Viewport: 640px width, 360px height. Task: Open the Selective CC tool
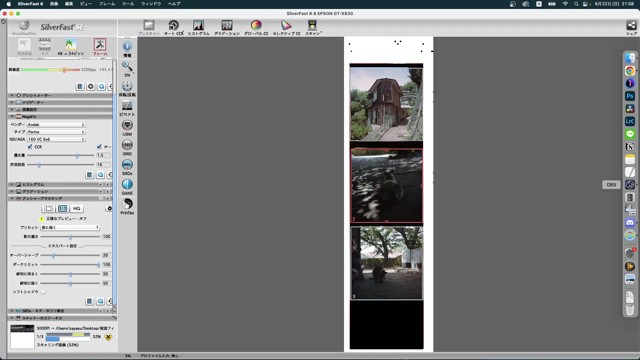coord(286,25)
